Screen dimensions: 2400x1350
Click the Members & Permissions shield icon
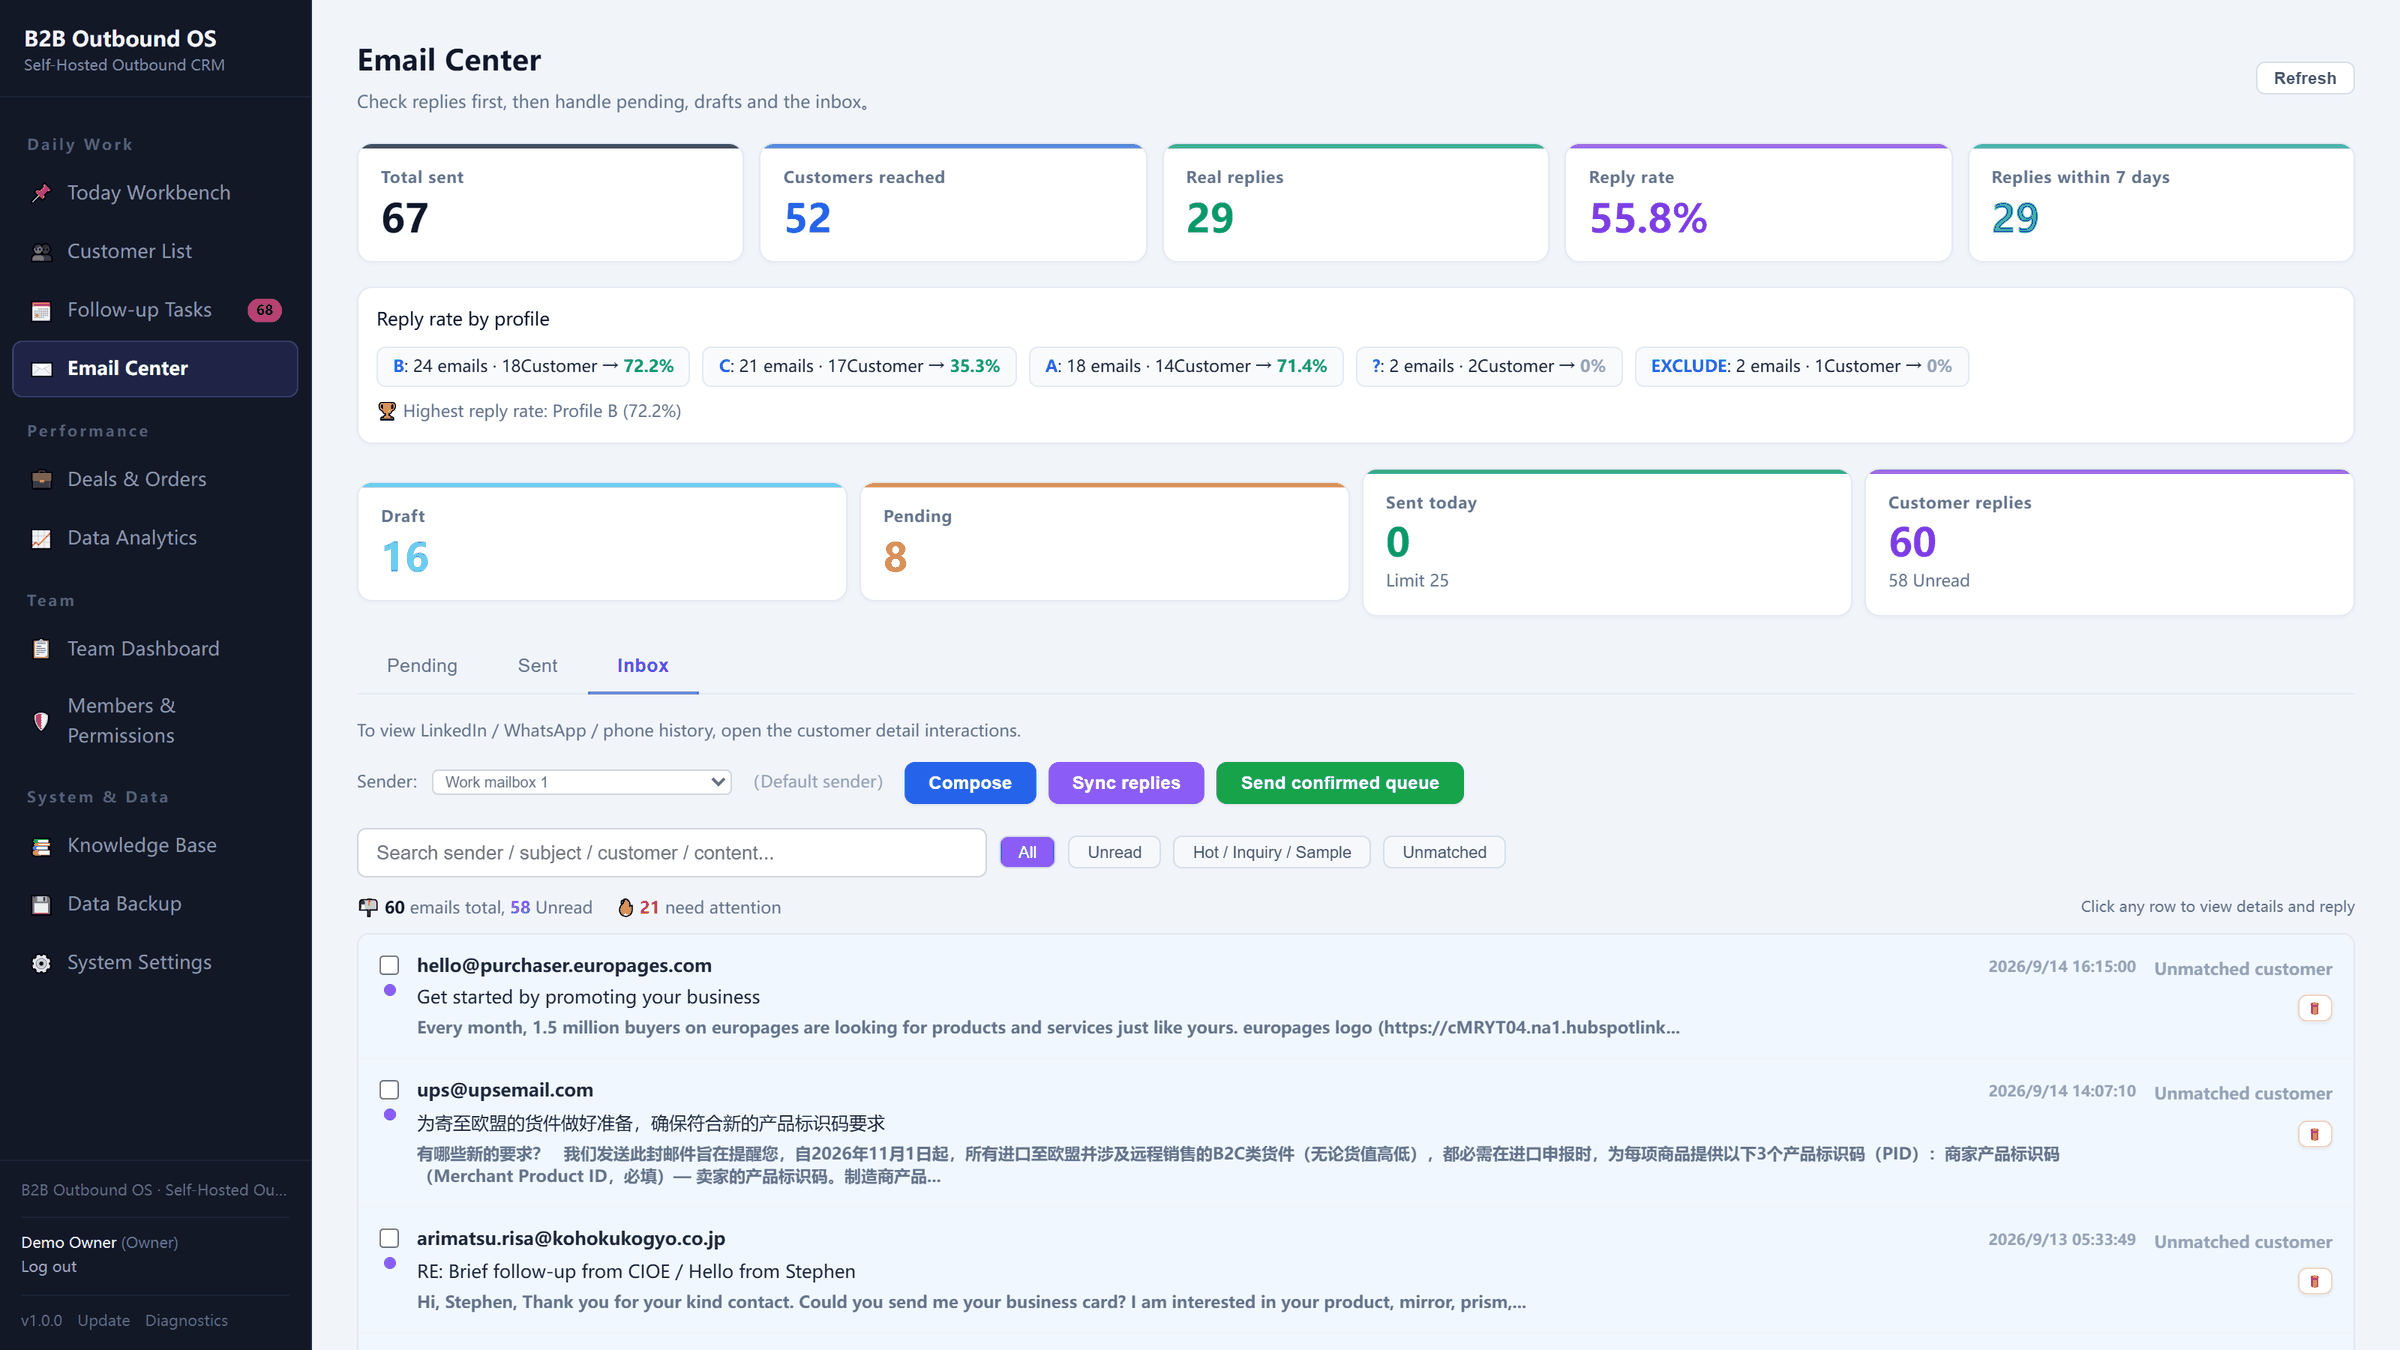[x=41, y=721]
